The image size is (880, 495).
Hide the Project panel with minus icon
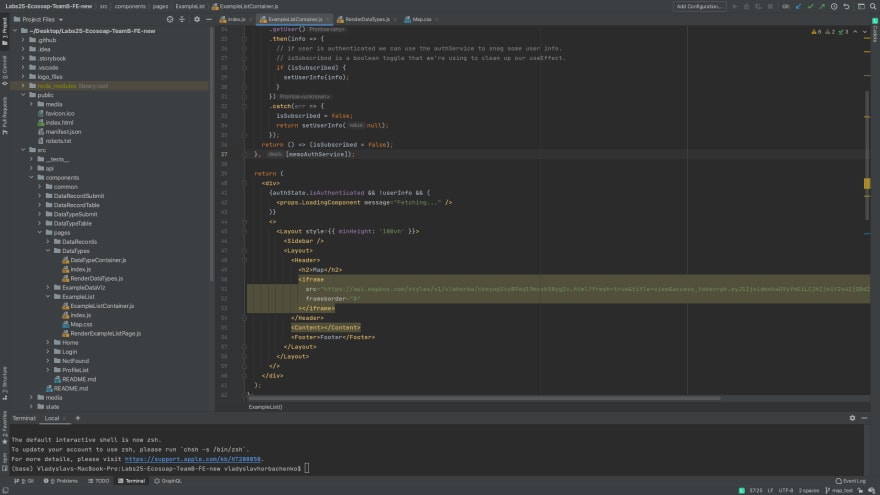pyautogui.click(x=208, y=19)
